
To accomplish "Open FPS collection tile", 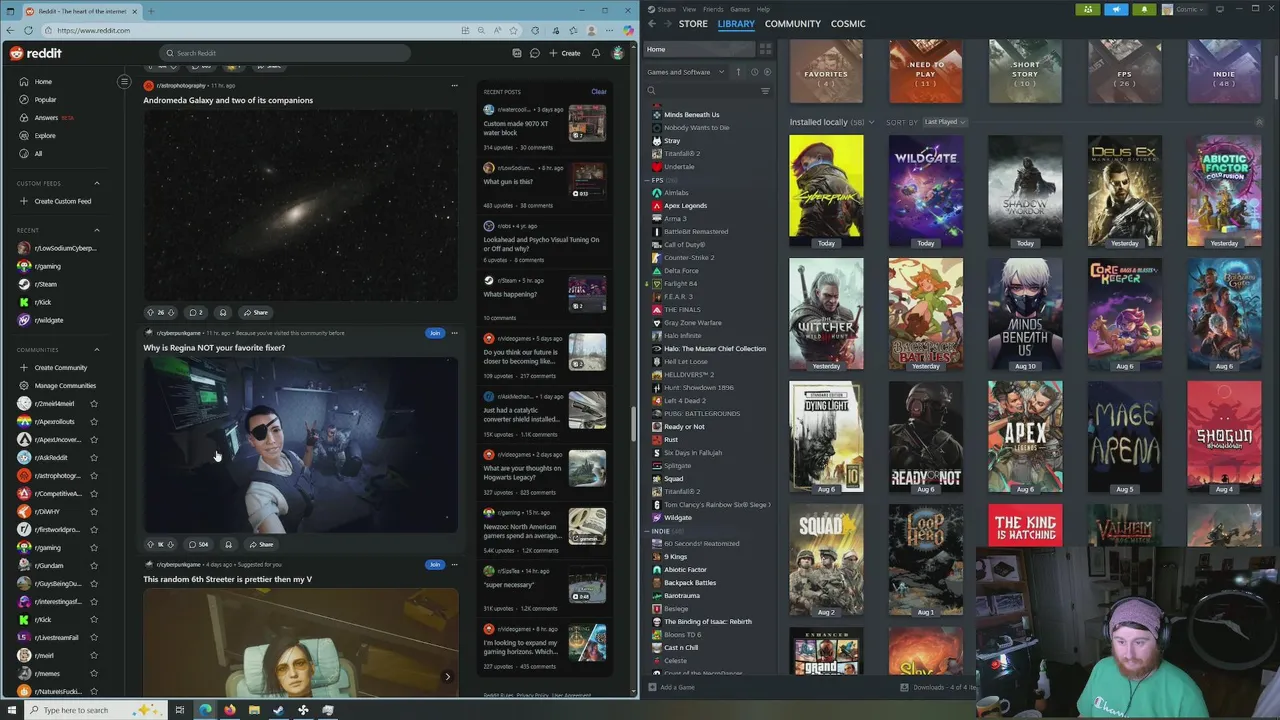I will point(1125,72).
